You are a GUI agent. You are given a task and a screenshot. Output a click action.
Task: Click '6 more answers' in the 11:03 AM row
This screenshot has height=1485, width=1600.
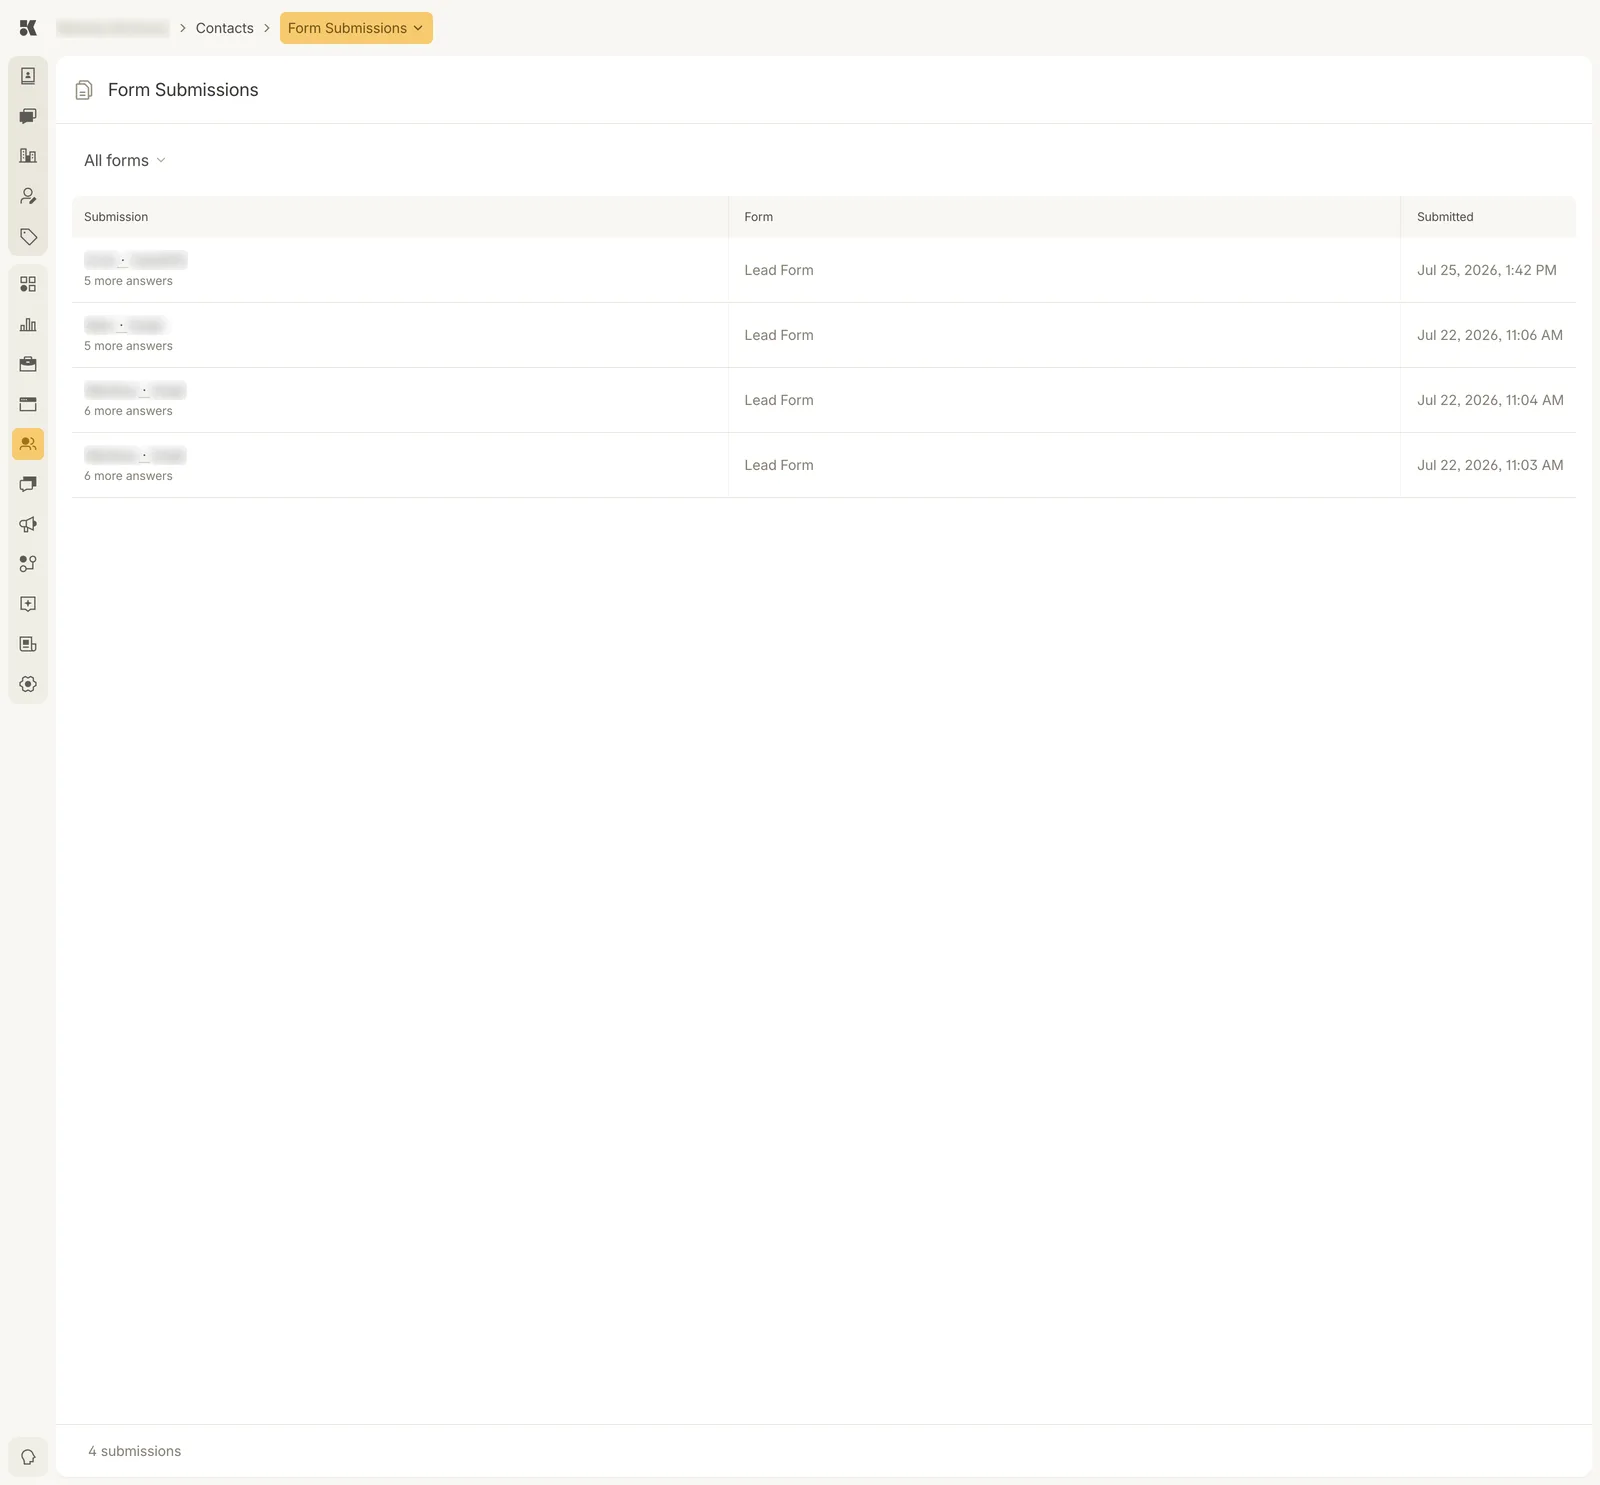point(128,476)
